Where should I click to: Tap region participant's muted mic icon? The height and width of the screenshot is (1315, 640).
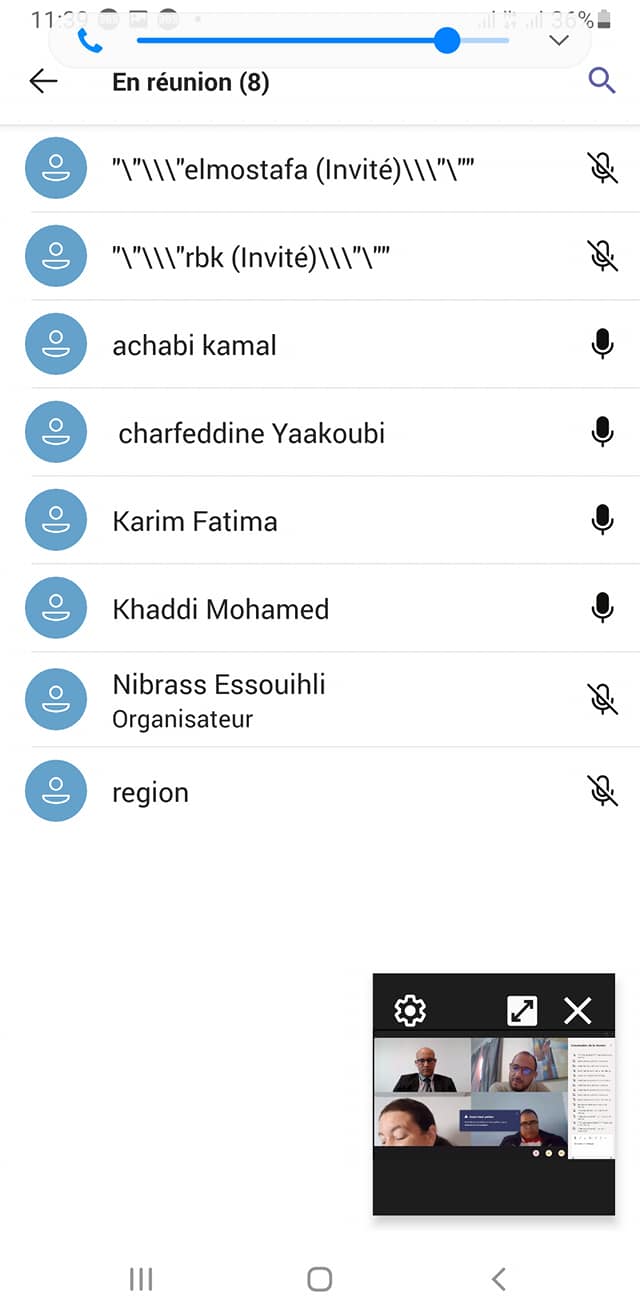coord(601,791)
